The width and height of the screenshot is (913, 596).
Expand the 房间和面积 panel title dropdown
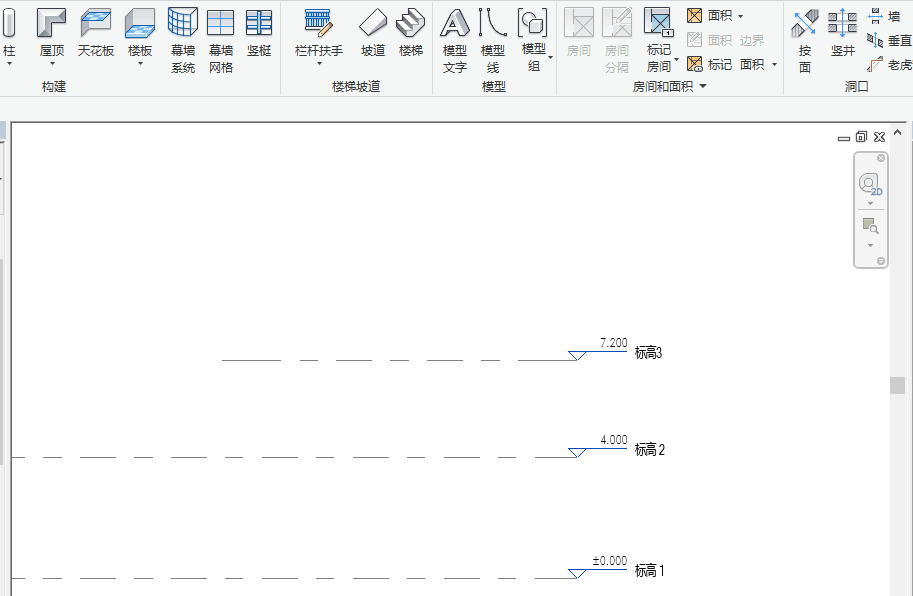click(703, 87)
